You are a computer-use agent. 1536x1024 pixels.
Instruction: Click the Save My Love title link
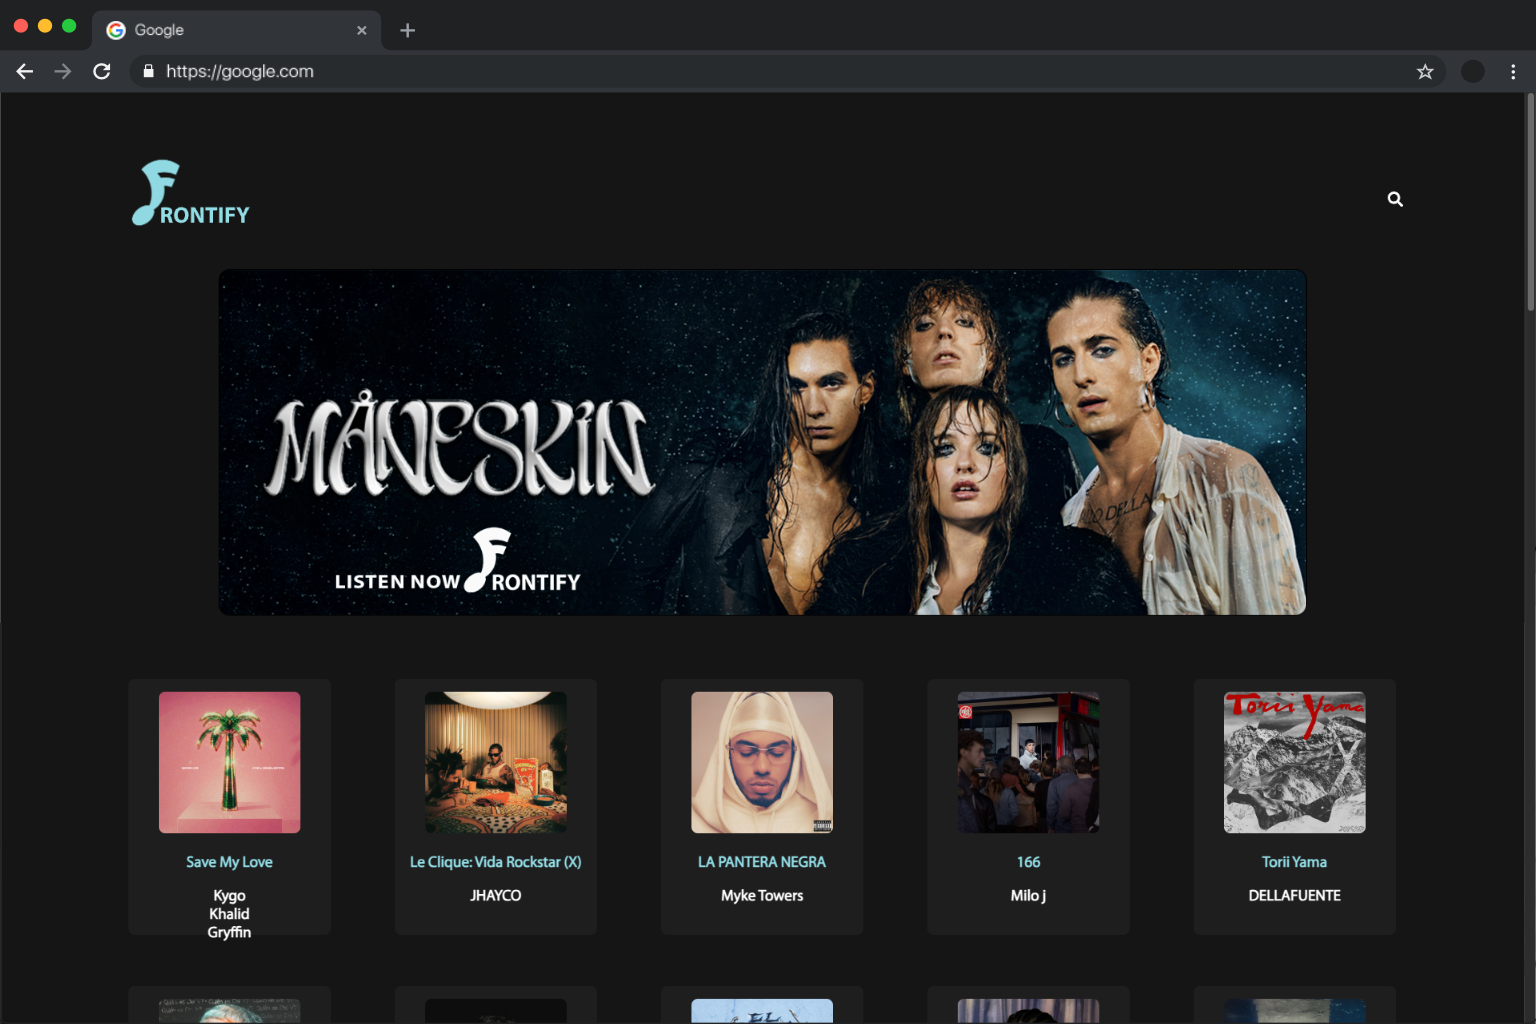(x=229, y=862)
